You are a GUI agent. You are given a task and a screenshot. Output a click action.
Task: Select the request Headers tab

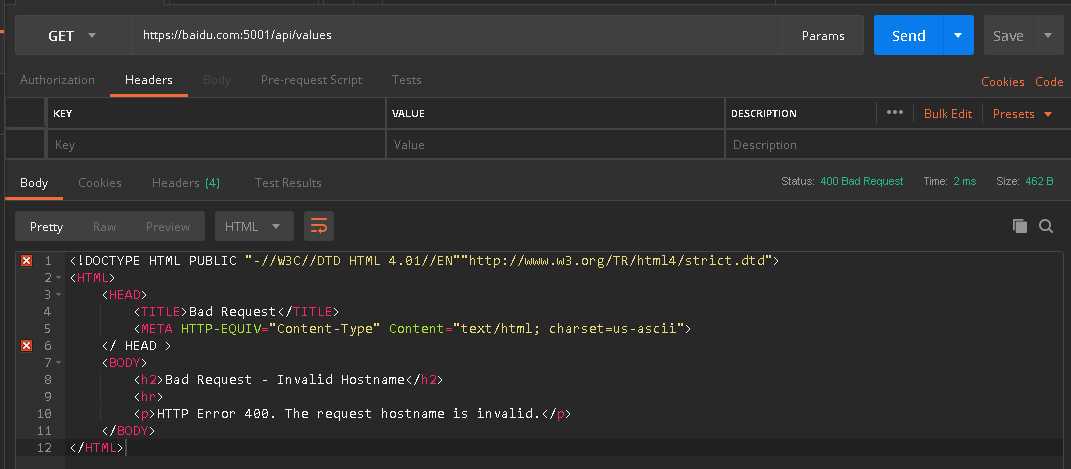148,80
